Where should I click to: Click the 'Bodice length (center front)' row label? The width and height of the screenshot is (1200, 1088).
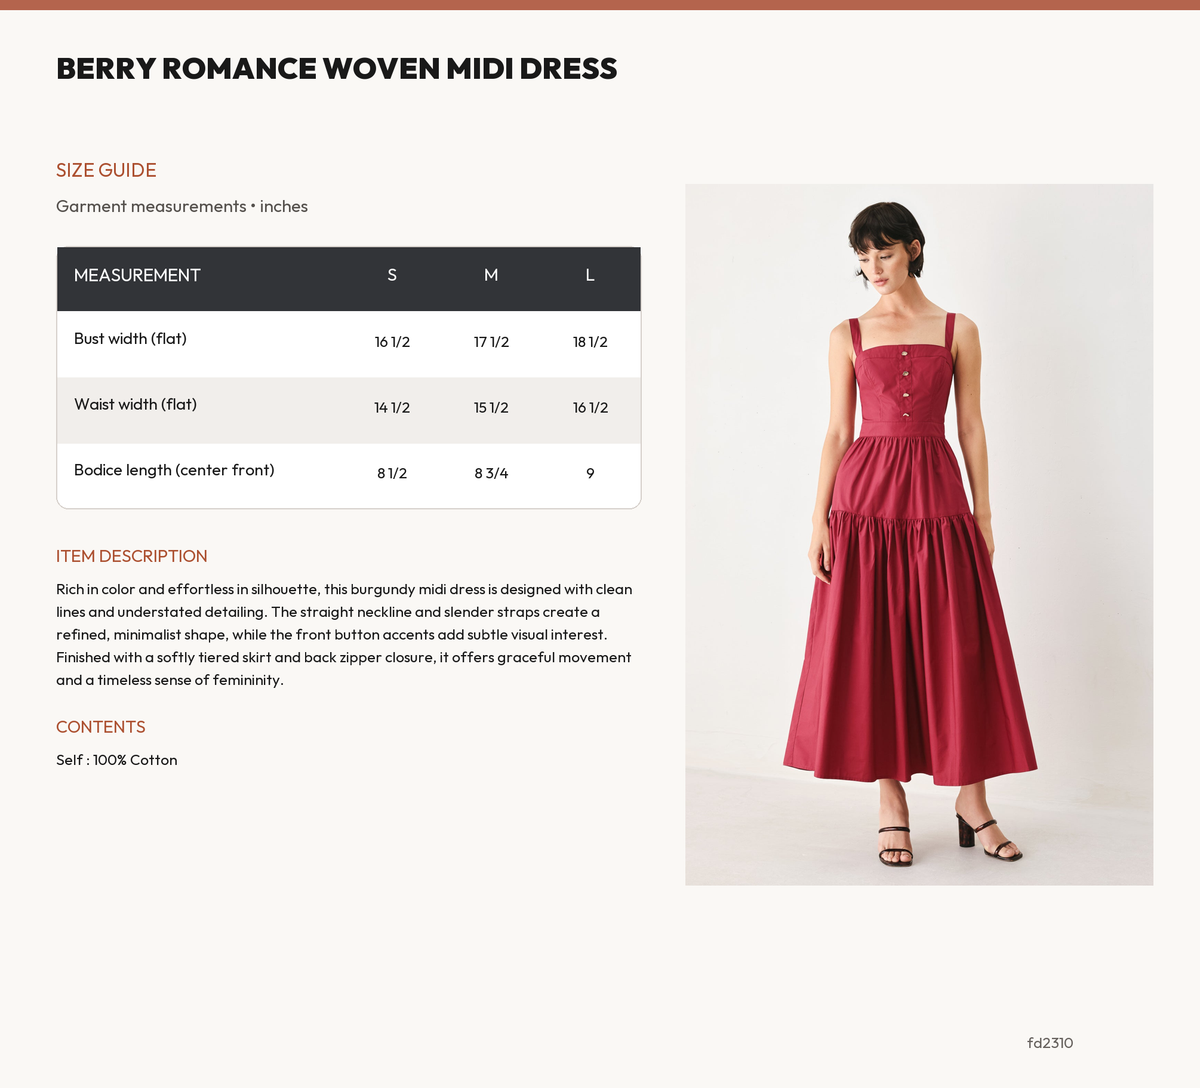pos(174,470)
